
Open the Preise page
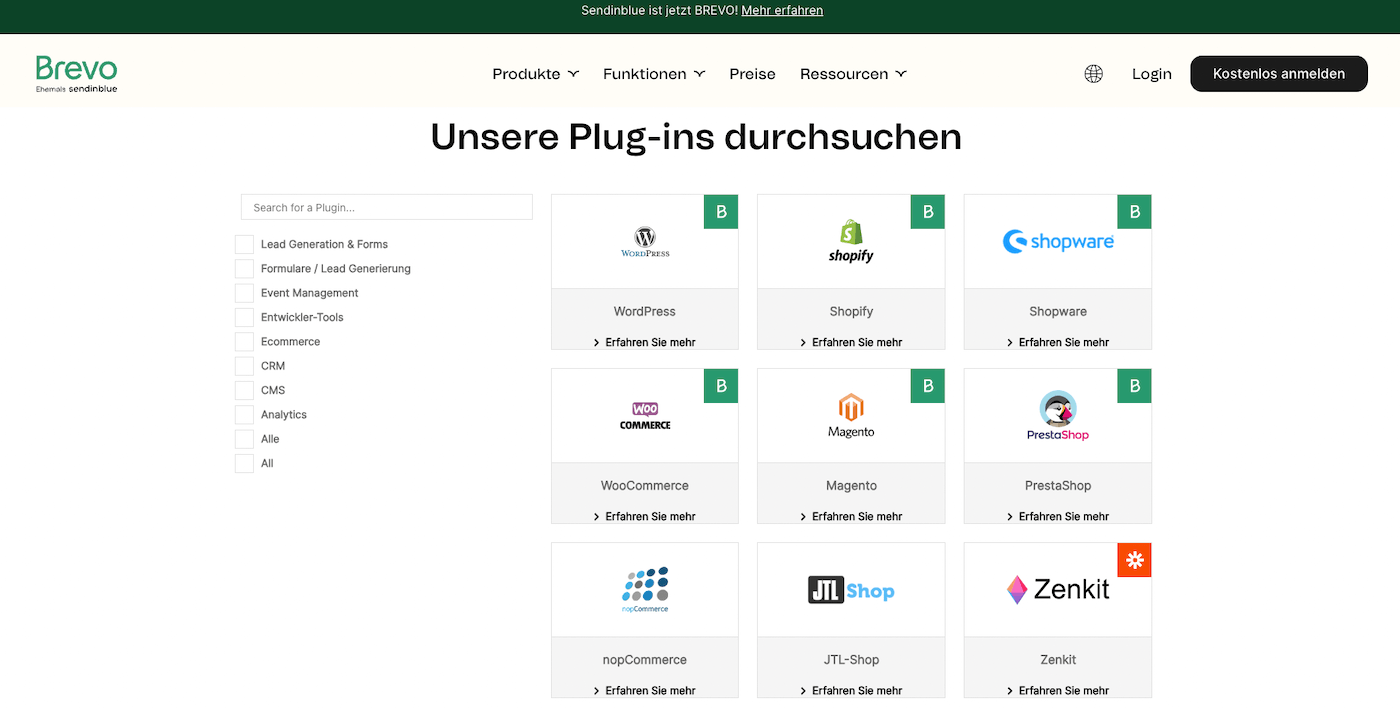[x=752, y=74]
